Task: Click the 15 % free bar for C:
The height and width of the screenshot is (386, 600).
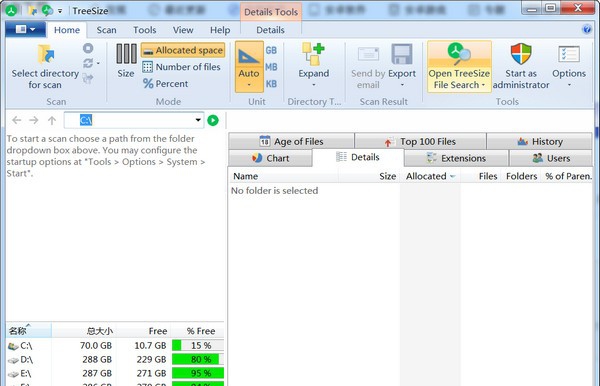Action: pos(198,345)
